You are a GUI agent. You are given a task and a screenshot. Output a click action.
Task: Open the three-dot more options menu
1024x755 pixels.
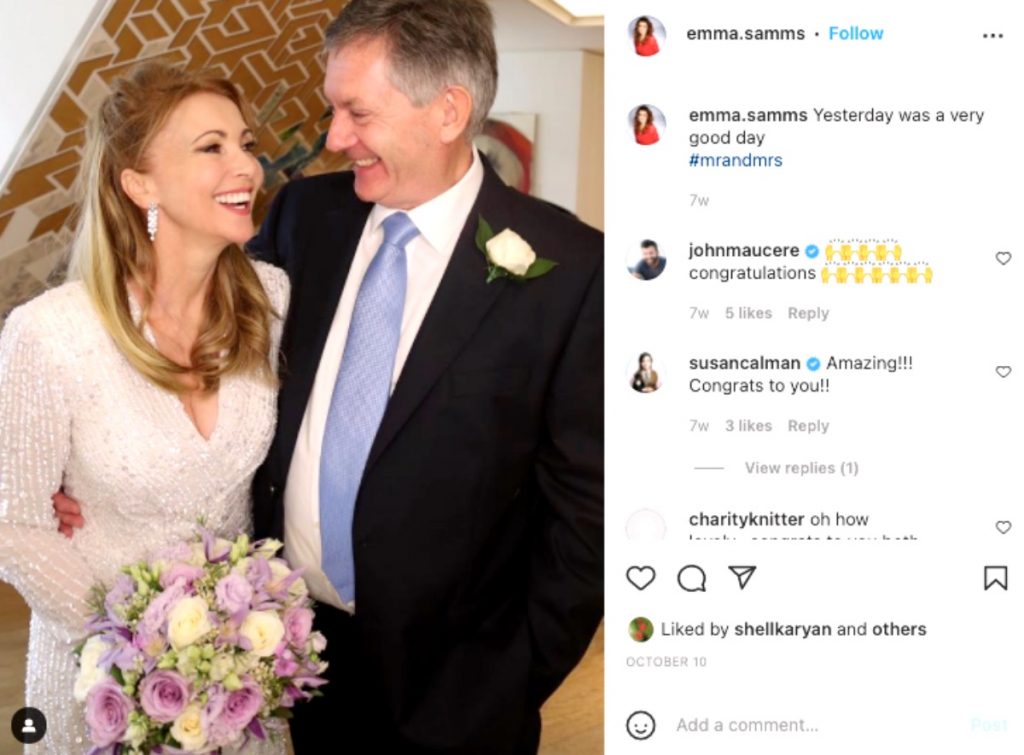993,36
